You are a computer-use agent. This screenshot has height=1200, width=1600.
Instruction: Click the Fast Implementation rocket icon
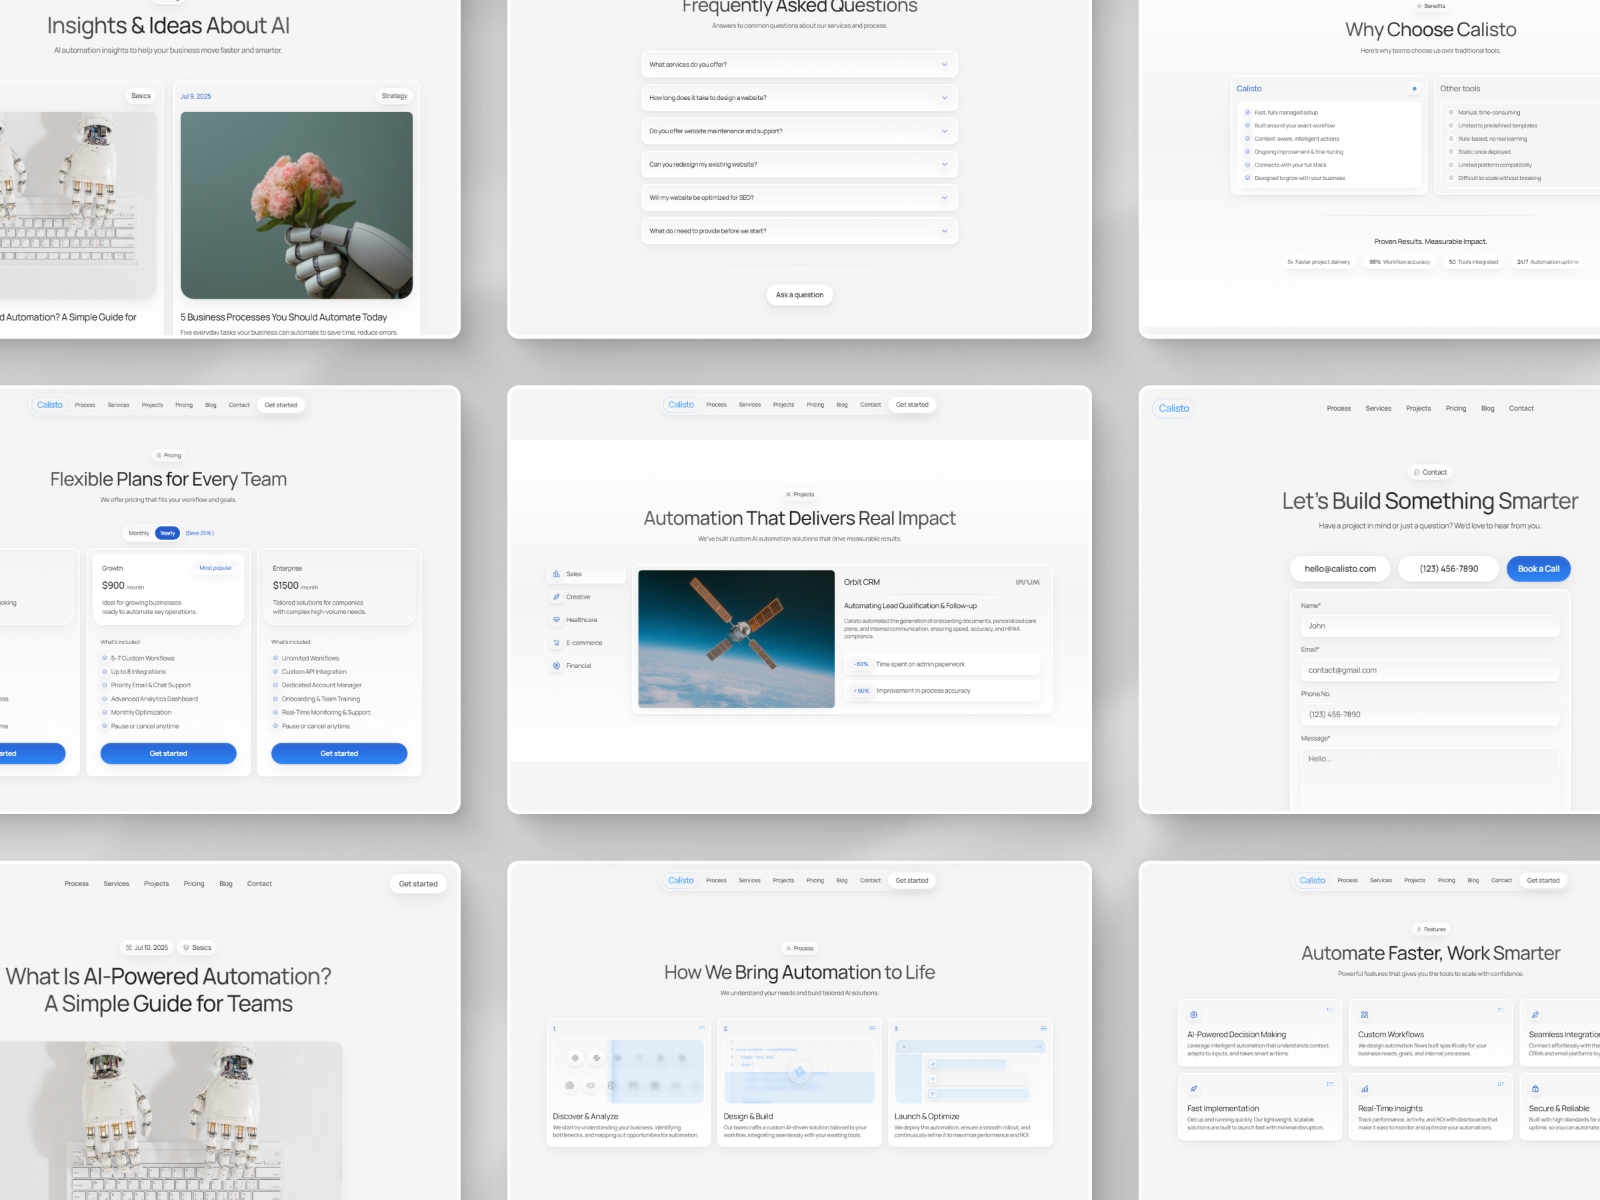[1193, 1089]
